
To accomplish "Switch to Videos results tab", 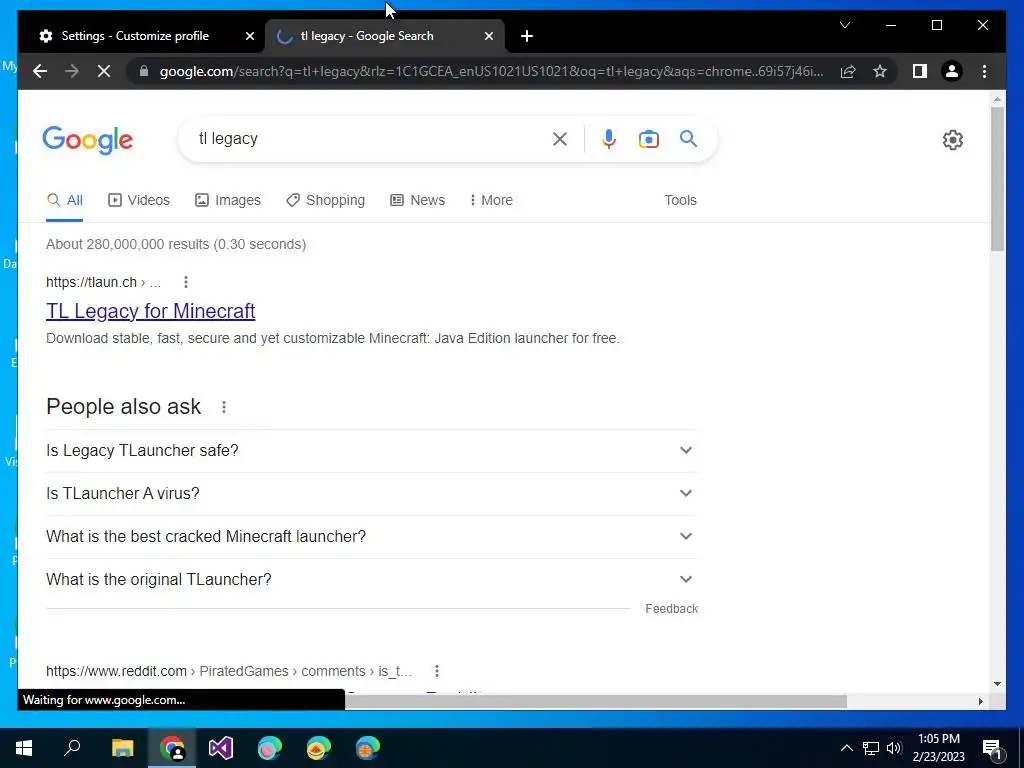I will click(138, 200).
